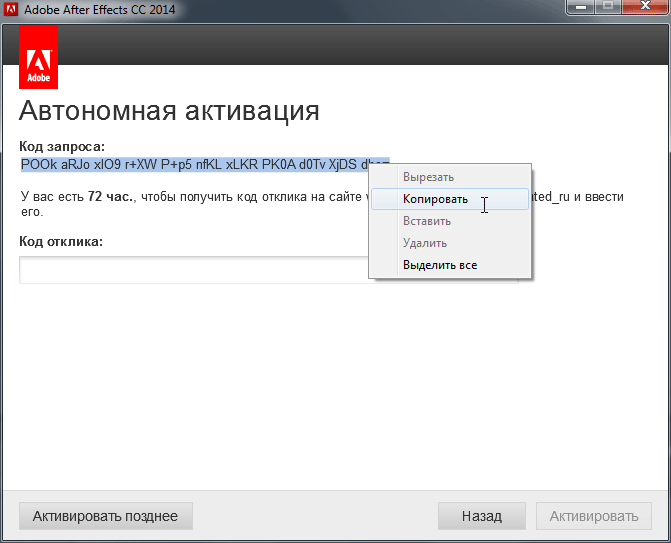Viewport: 671px width, 543px height.
Task: Click the After Effects title bar icon
Action: tap(11, 9)
